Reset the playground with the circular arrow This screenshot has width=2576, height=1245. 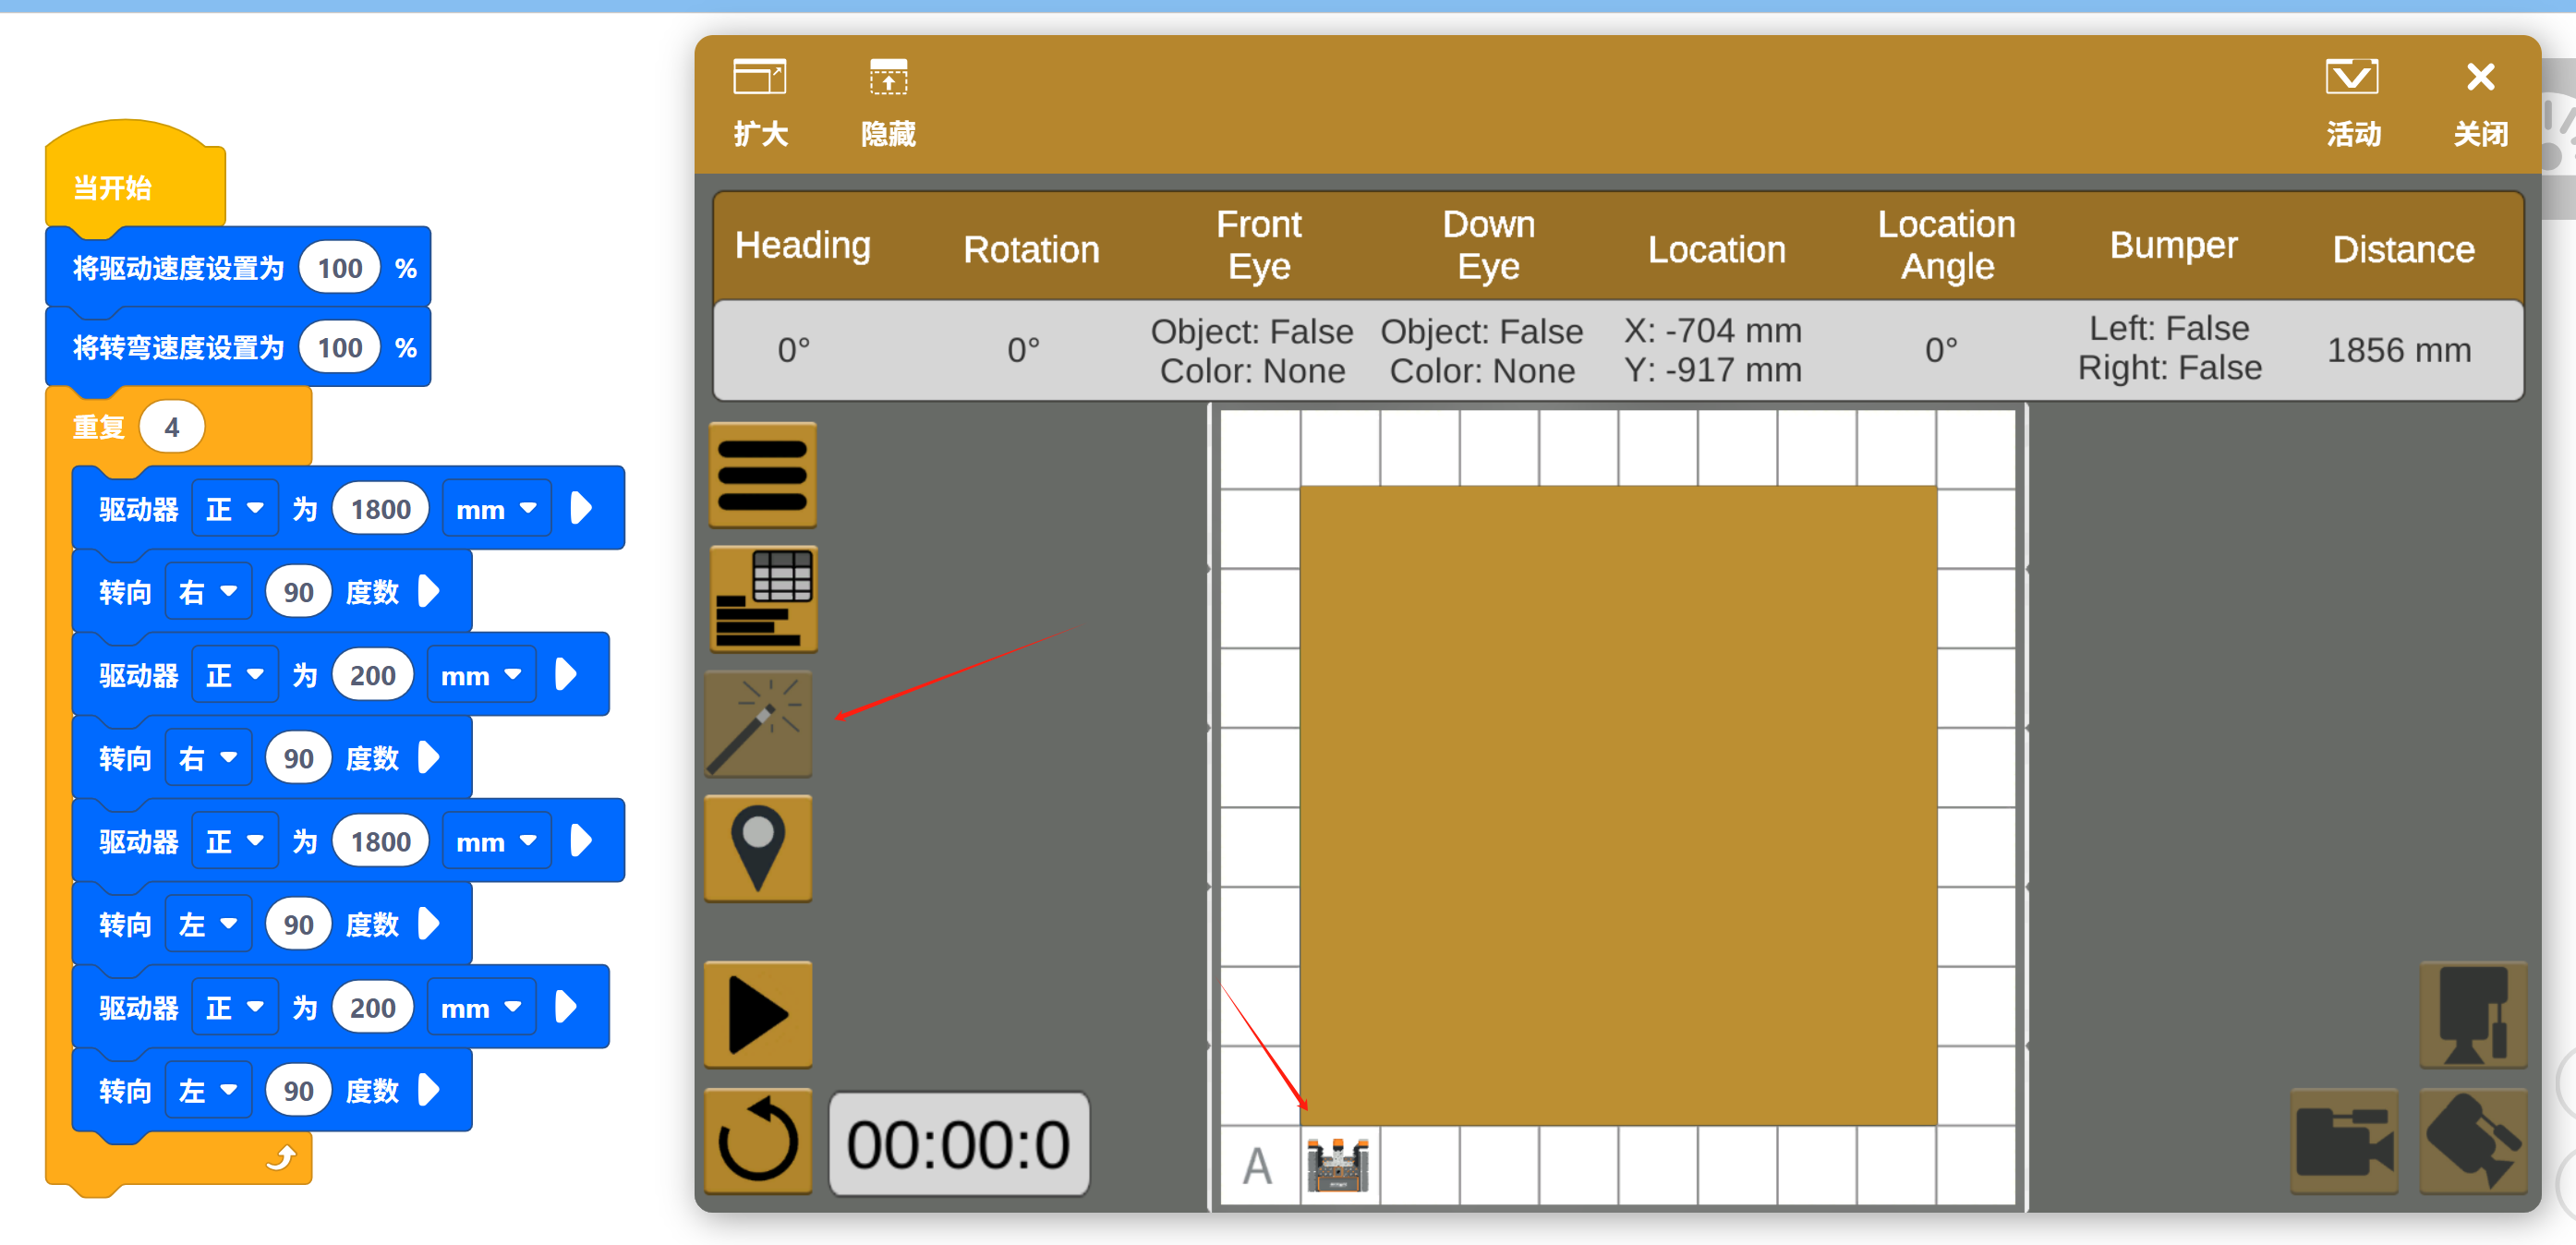pos(758,1141)
